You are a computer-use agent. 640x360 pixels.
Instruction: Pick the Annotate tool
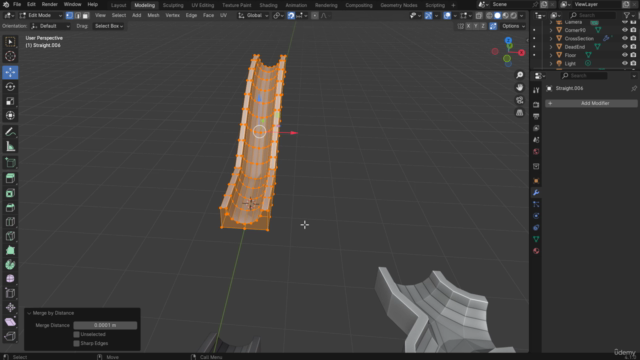pyautogui.click(x=10, y=132)
